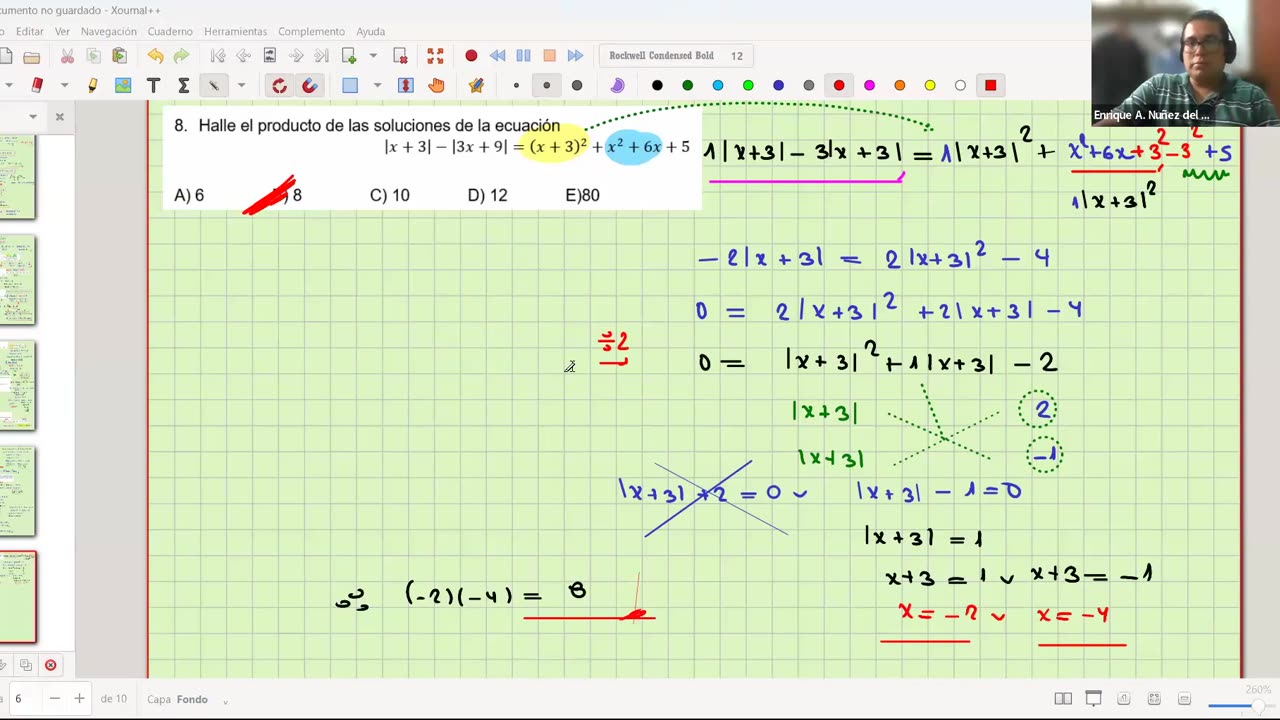Select the vertical space tool
This screenshot has width=1280, height=720.
(406, 86)
